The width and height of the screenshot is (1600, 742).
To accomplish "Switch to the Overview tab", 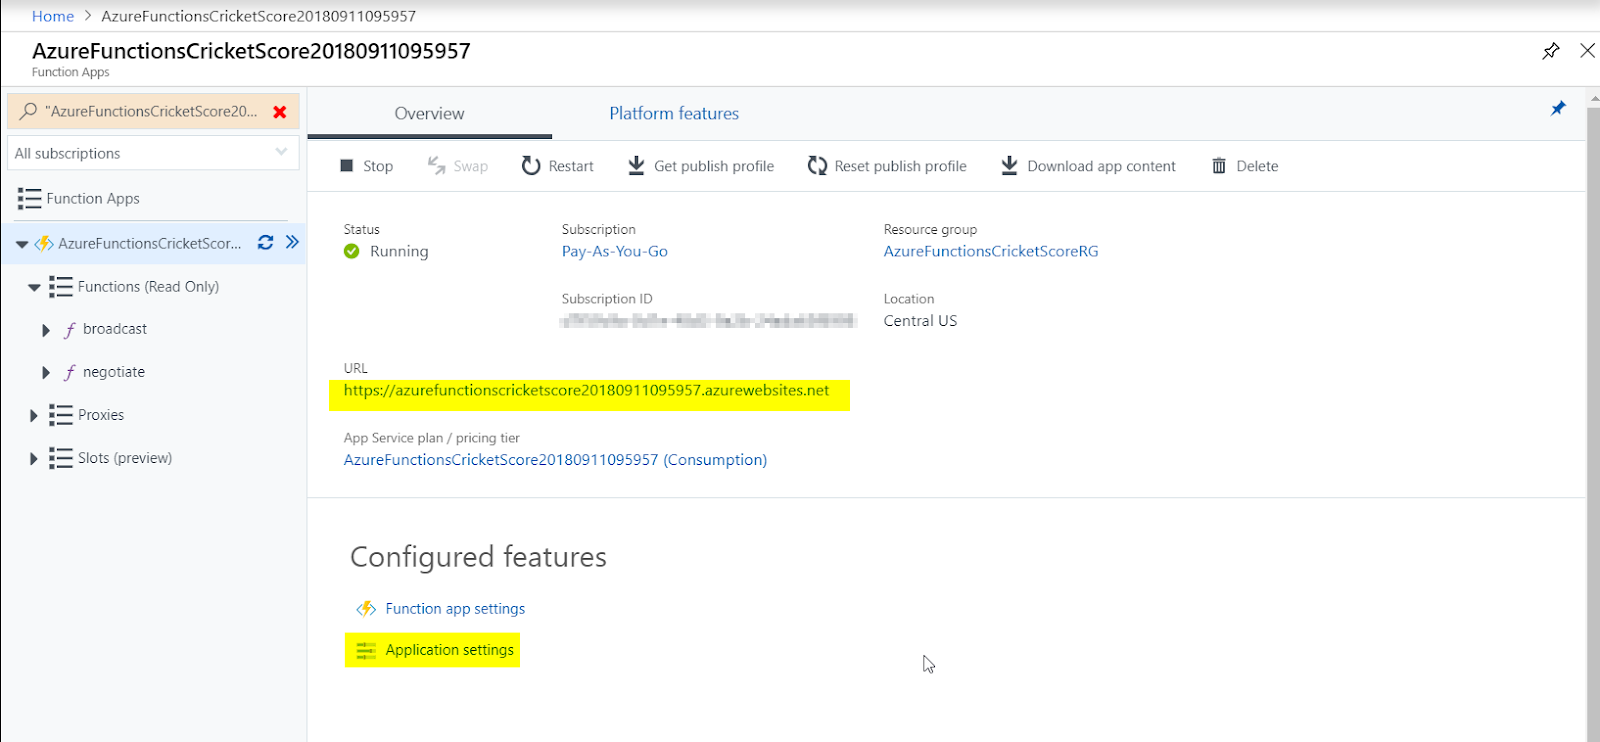I will (430, 113).
